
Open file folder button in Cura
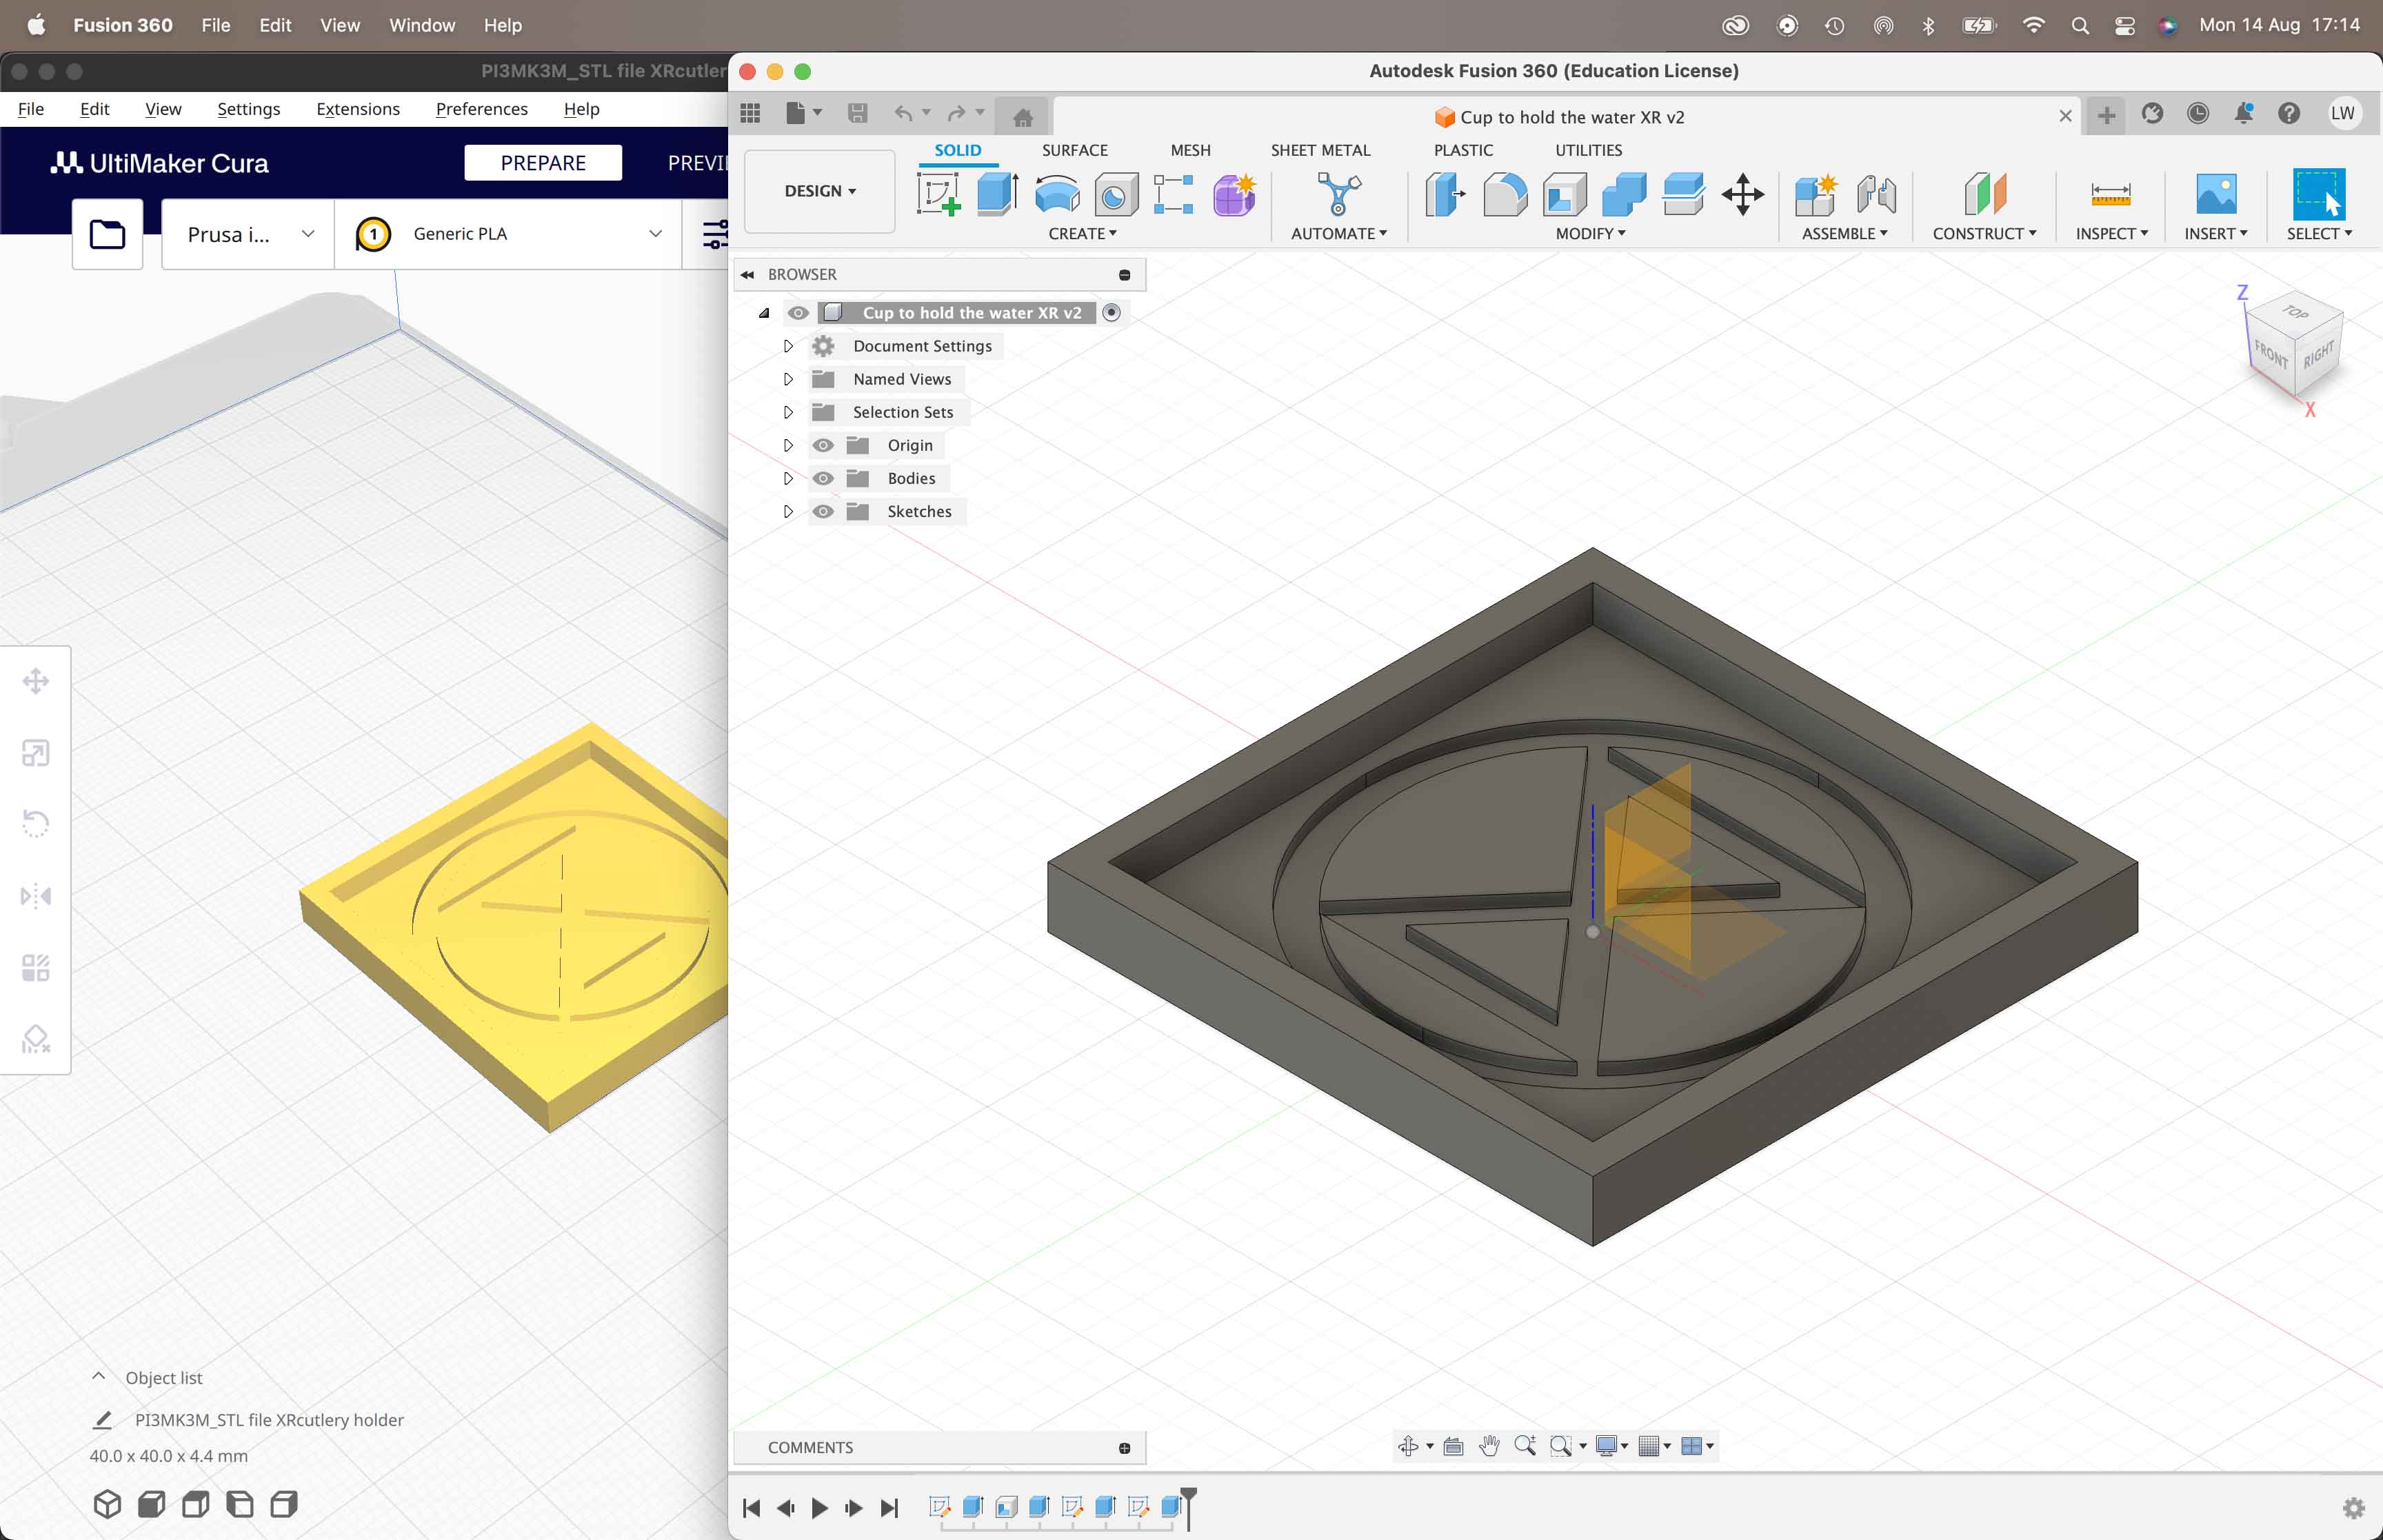pos(107,234)
